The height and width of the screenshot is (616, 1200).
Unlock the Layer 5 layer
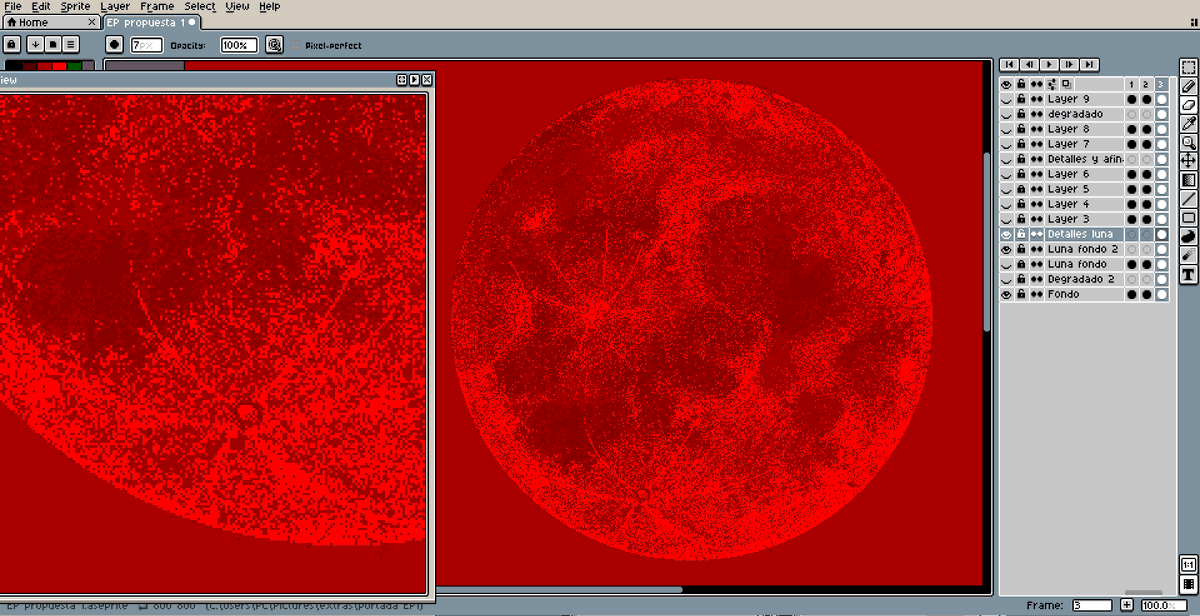[1021, 189]
